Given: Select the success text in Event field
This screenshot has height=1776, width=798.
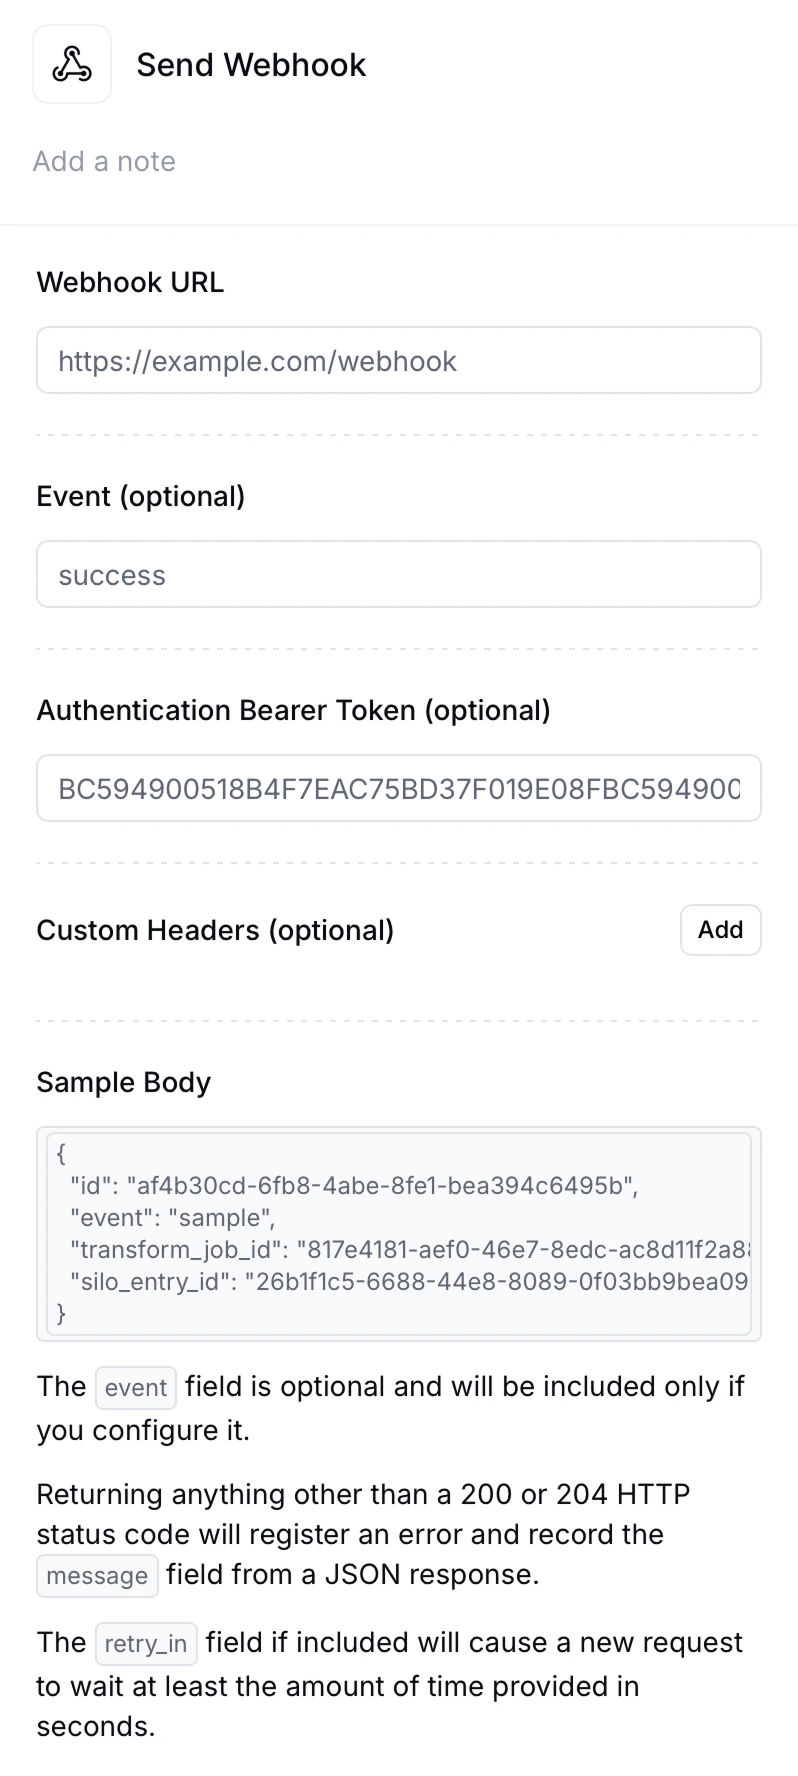Looking at the screenshot, I should pyautogui.click(x=111, y=574).
